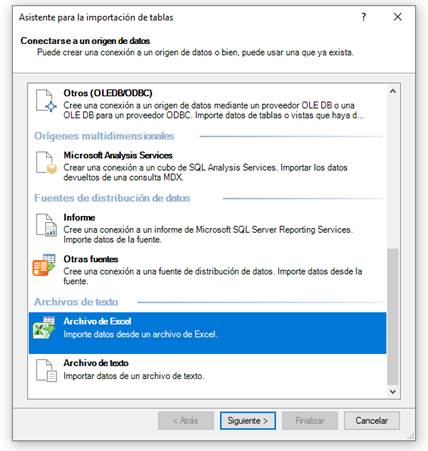Select Archivo de Excel highlighted entry

[x=207, y=333]
